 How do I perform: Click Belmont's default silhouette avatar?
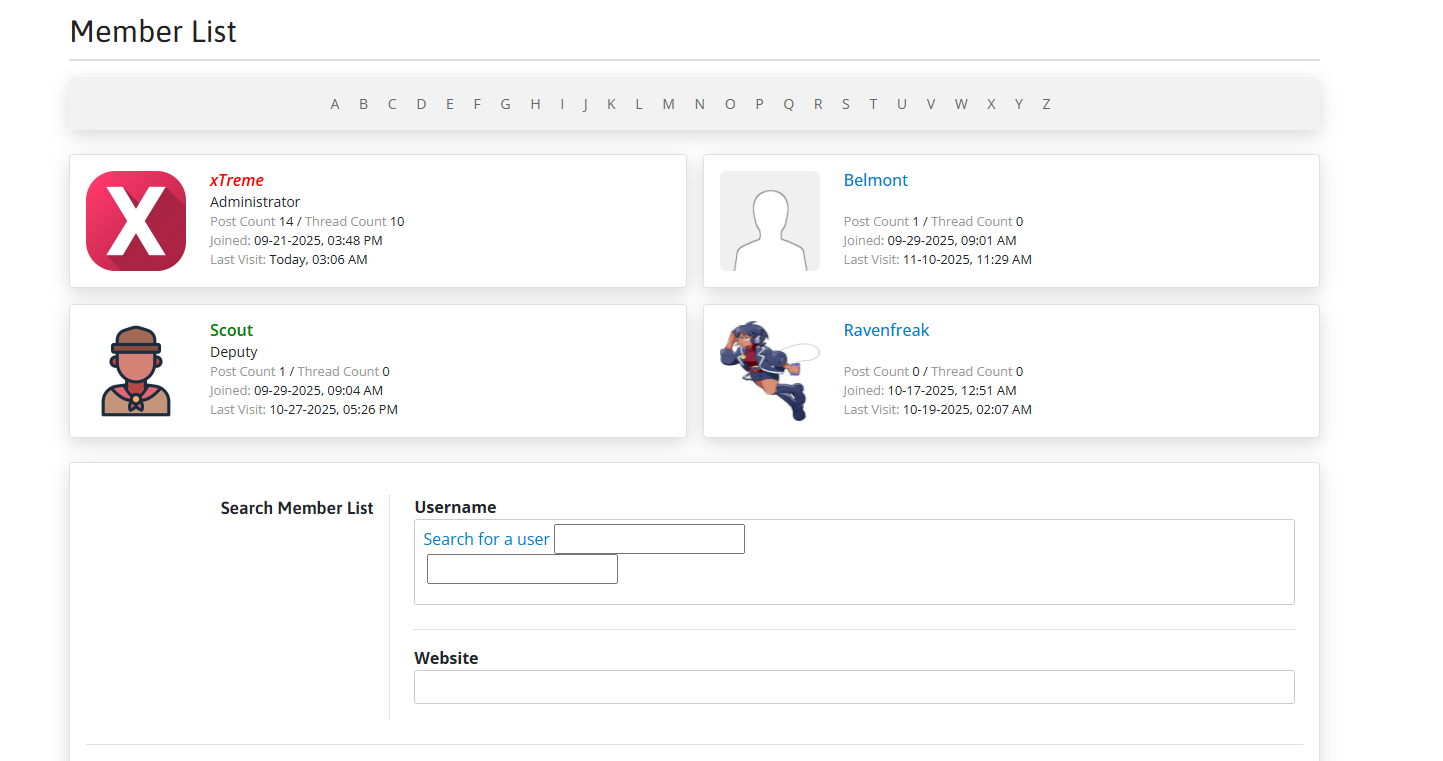coord(769,221)
